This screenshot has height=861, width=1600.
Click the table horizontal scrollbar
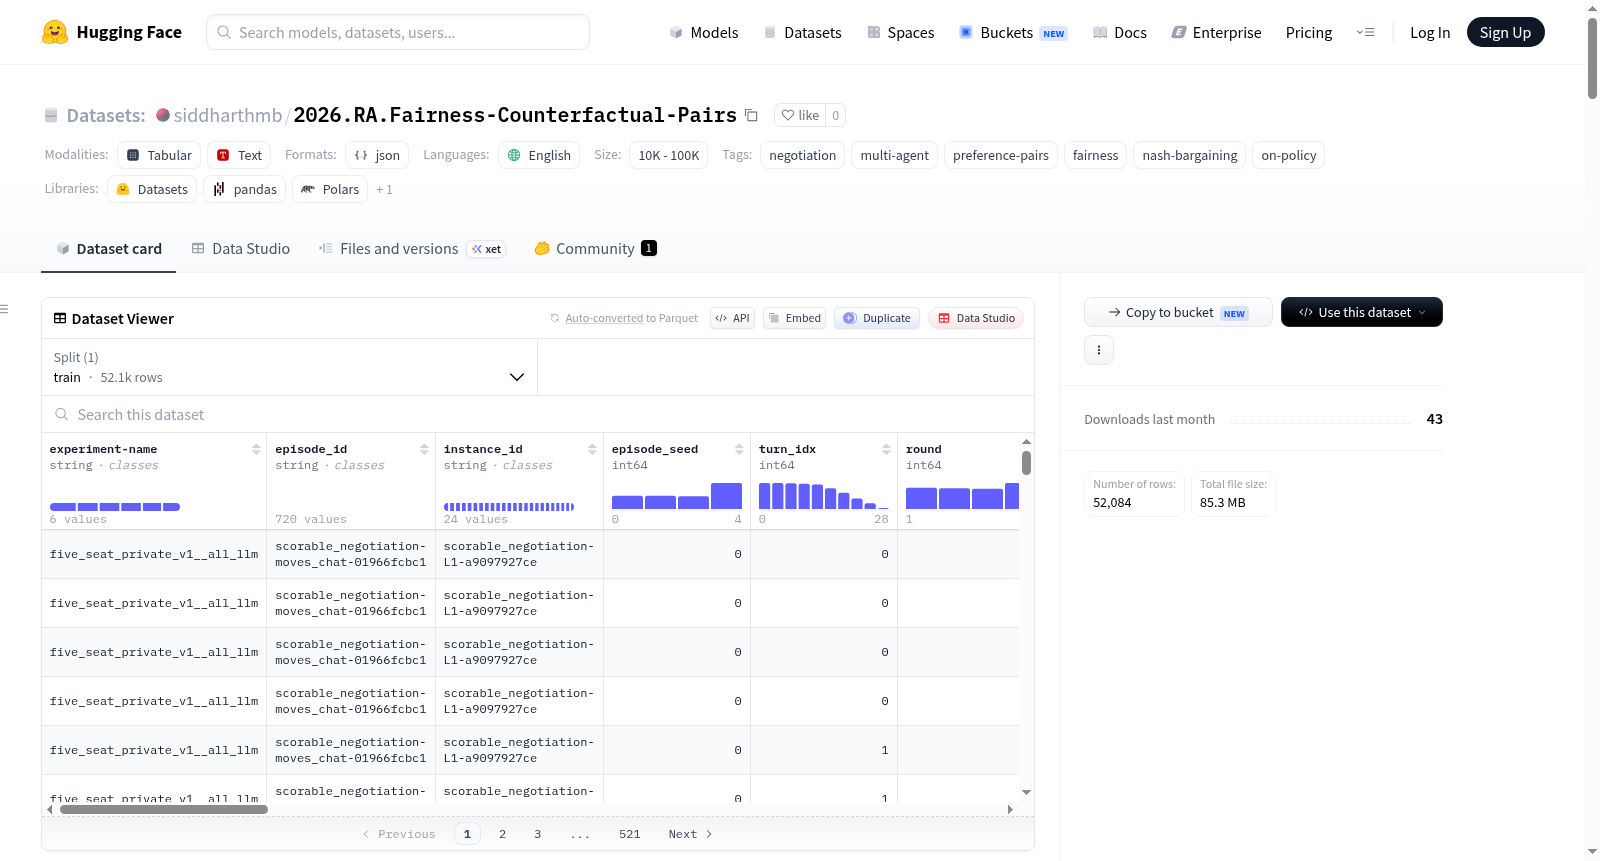pos(164,810)
